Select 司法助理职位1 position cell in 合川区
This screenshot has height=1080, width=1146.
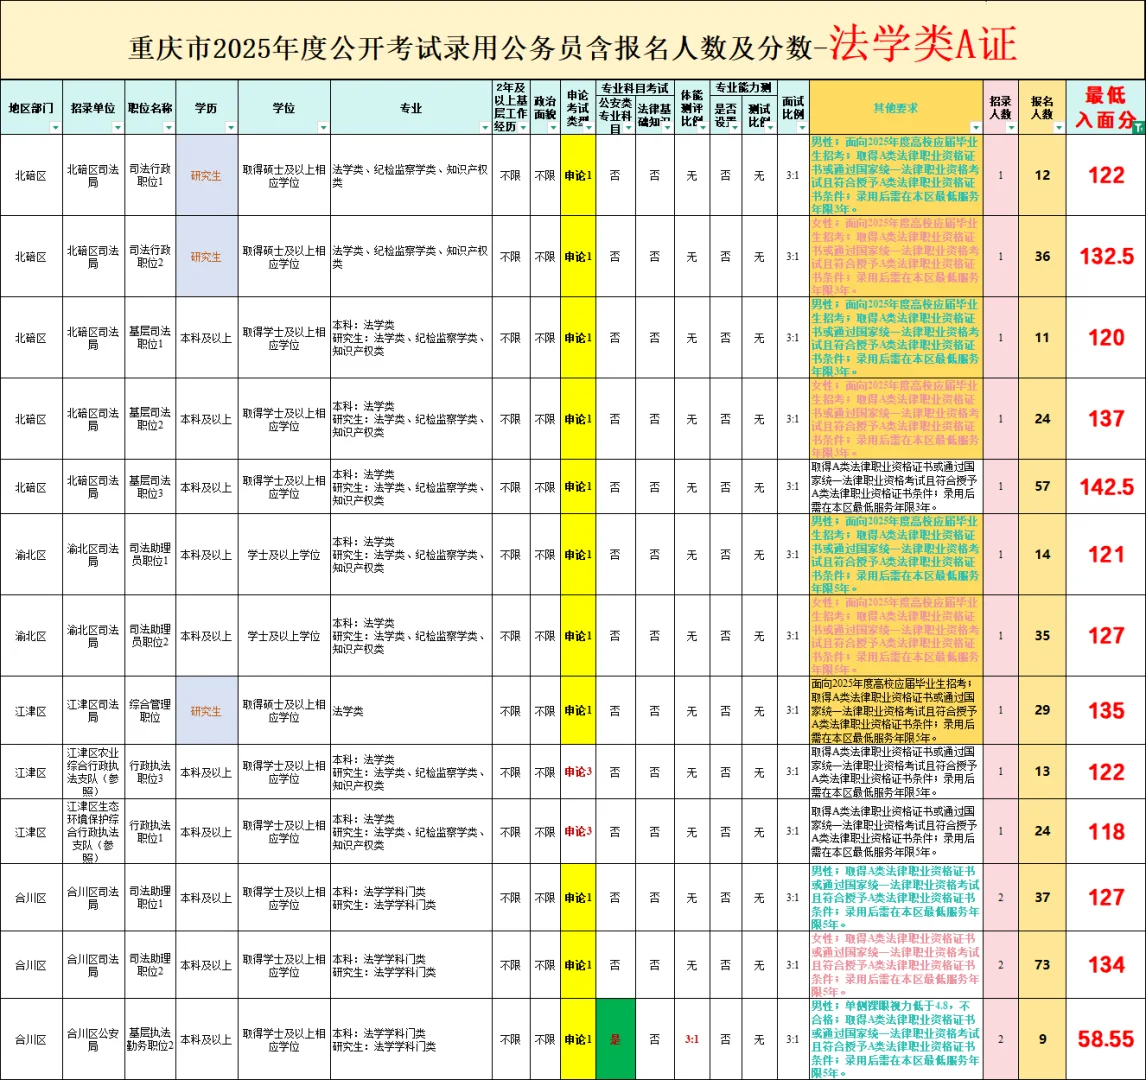pos(150,897)
